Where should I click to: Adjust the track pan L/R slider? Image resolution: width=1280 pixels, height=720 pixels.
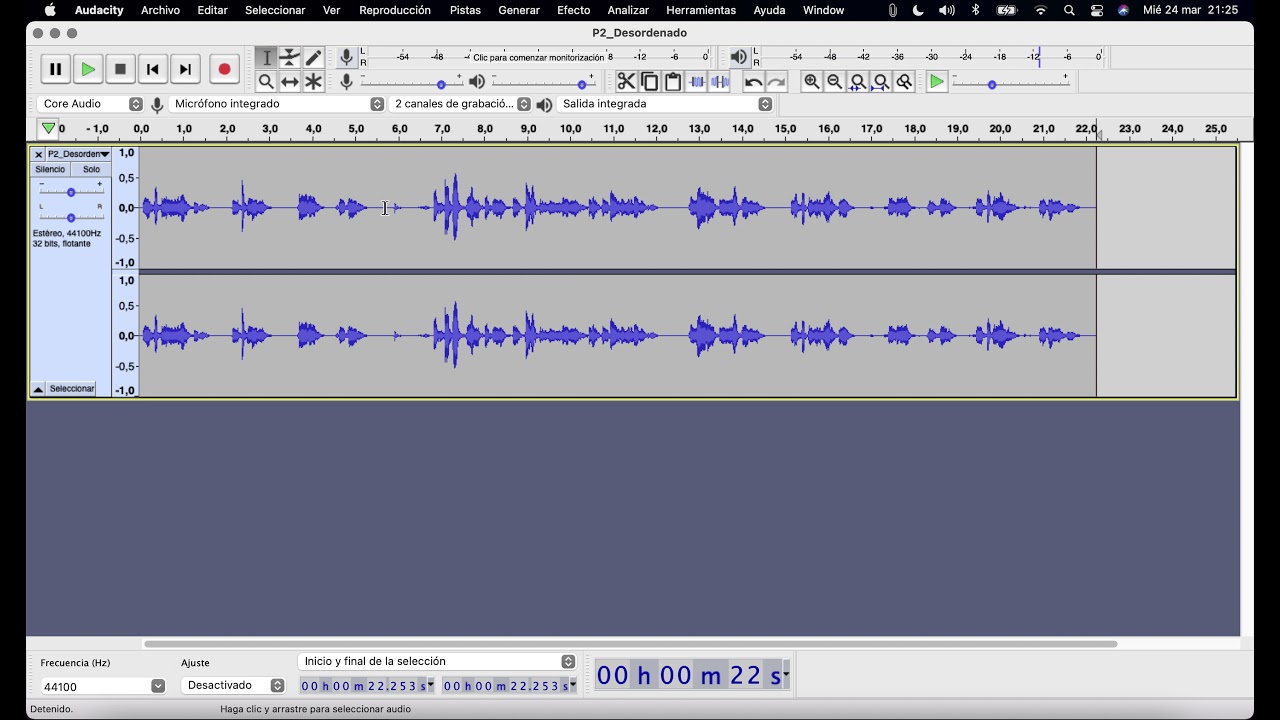71,216
